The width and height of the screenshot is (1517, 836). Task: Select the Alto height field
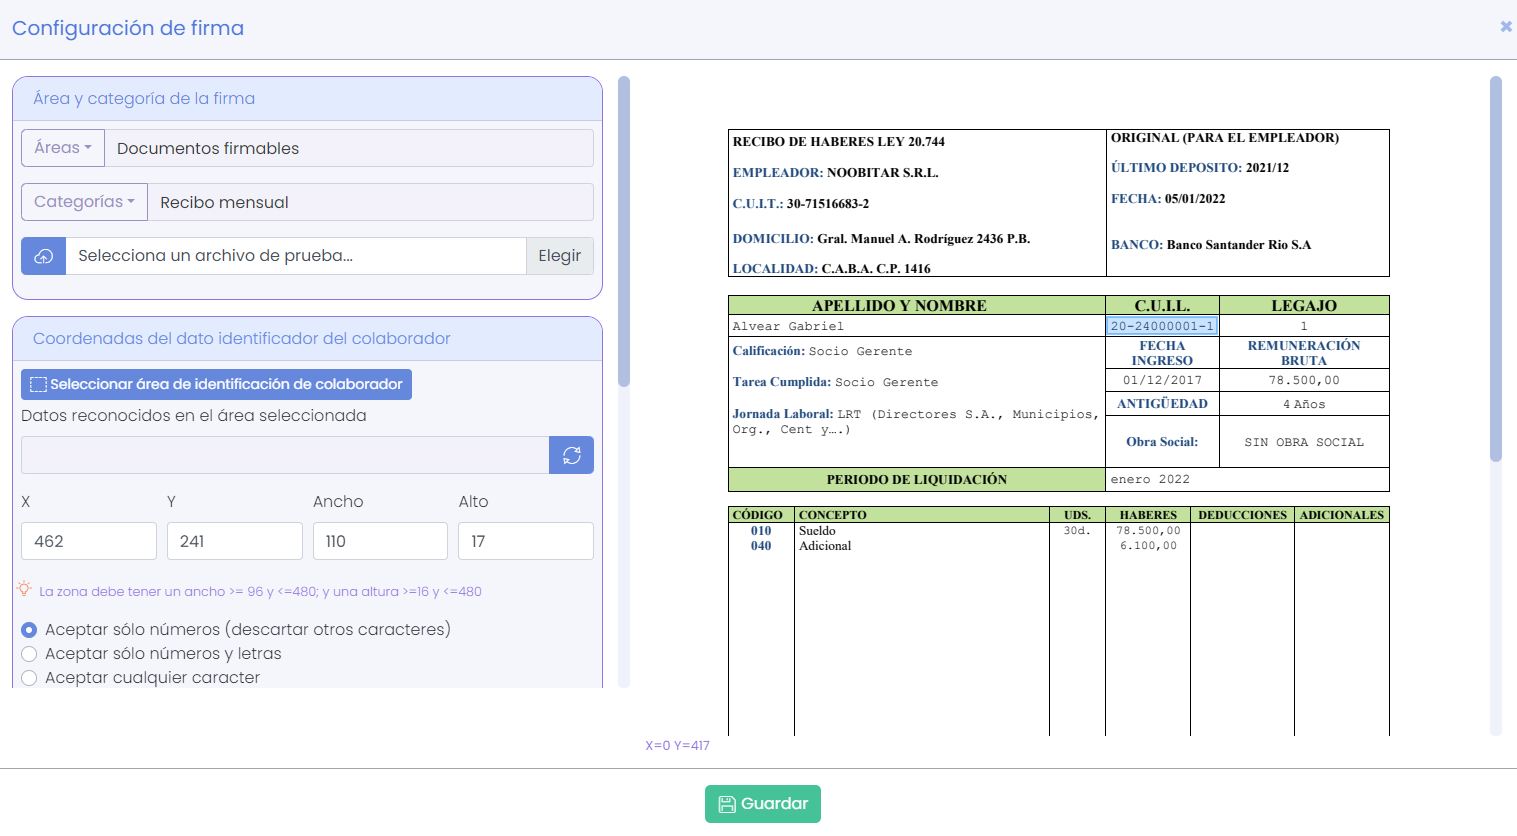click(x=525, y=541)
